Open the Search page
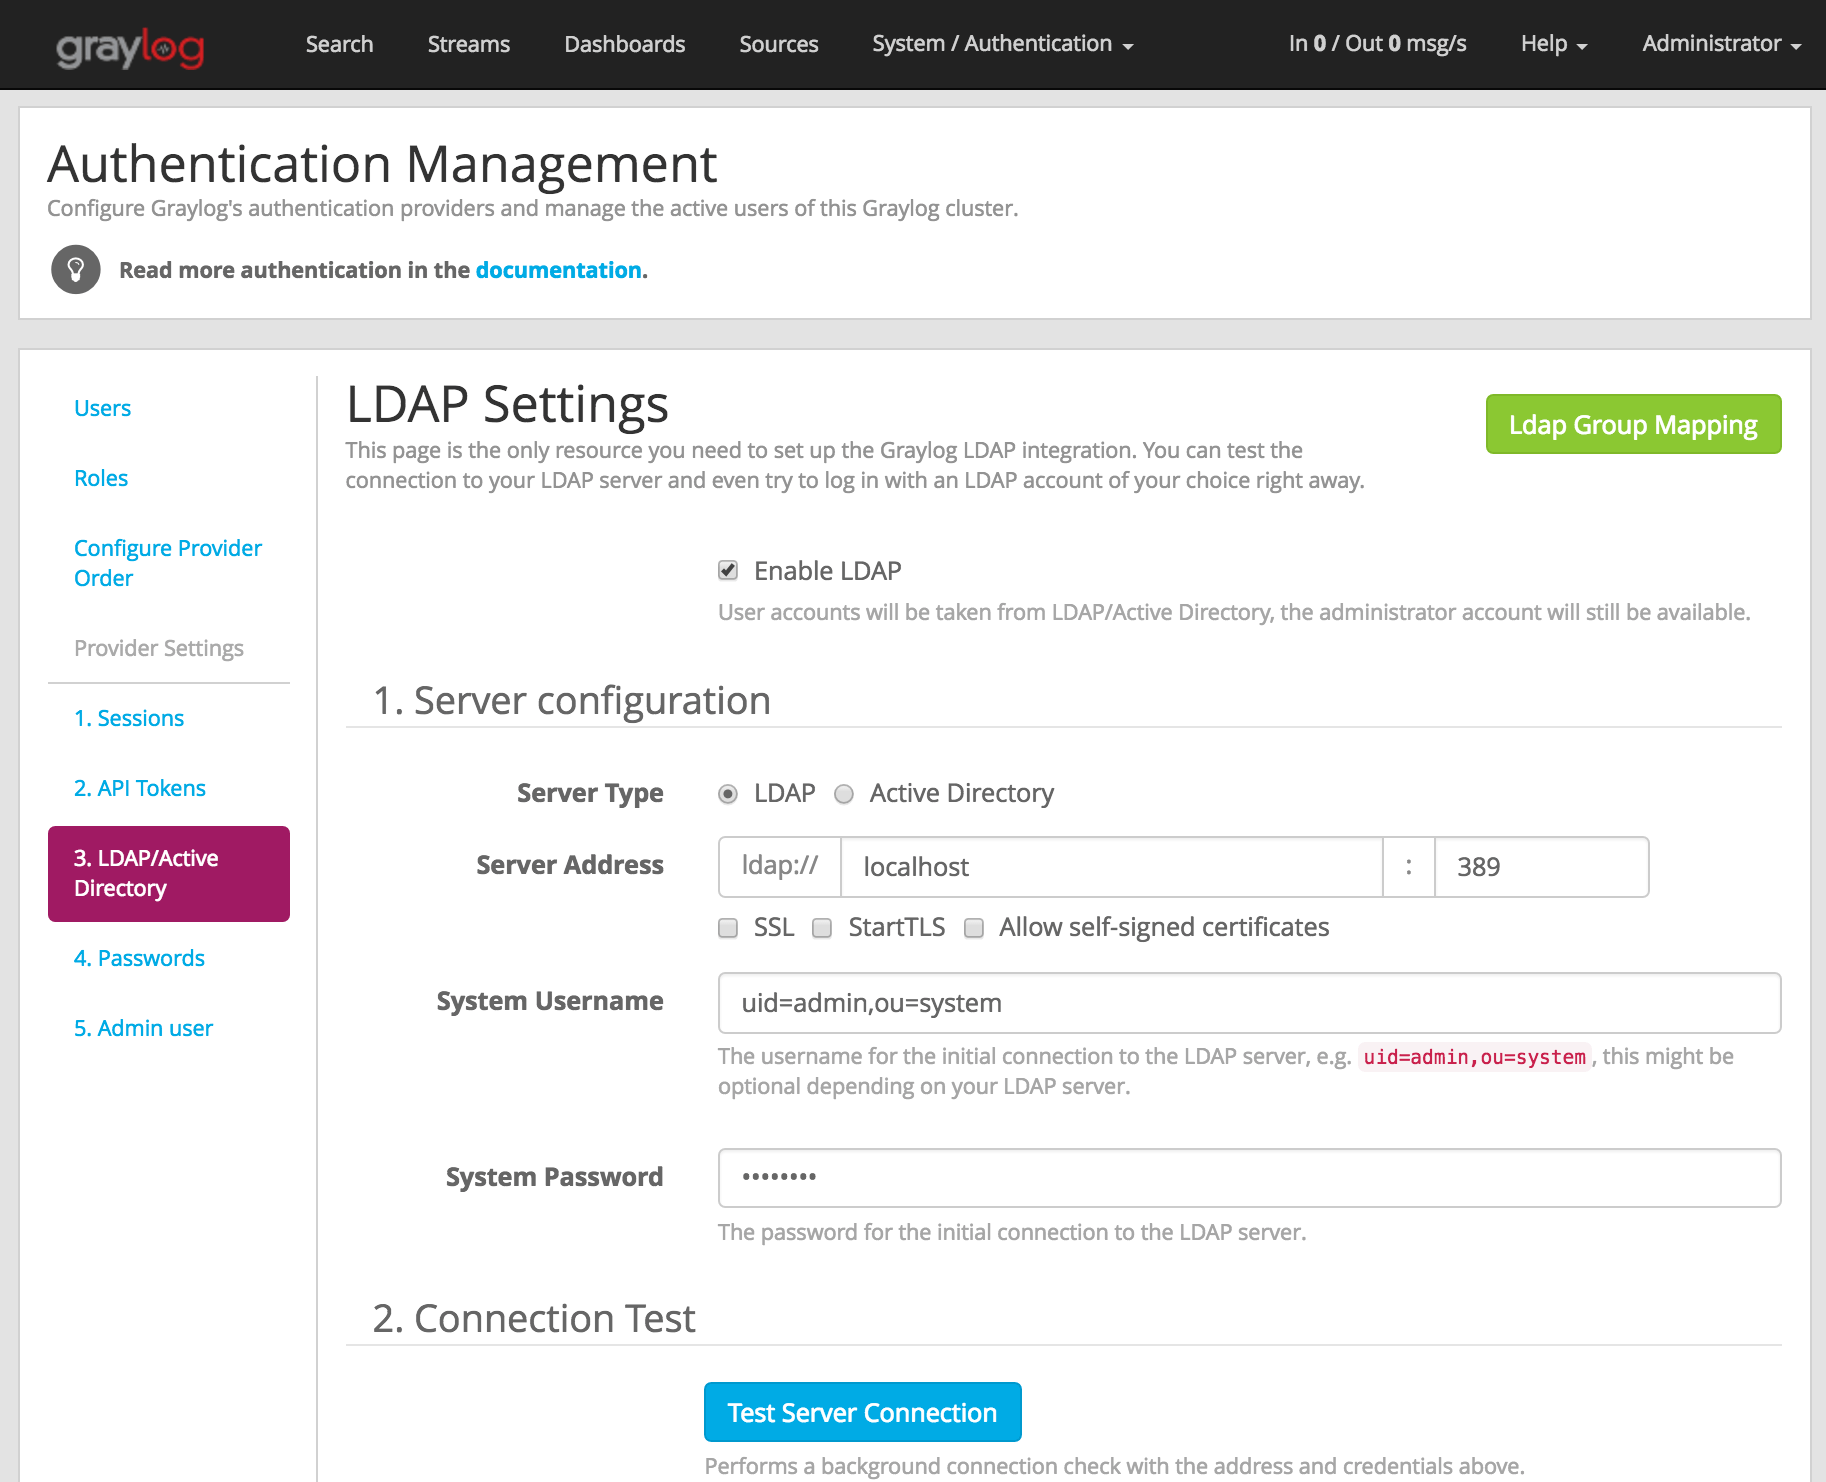Viewport: 1826px width, 1482px height. click(339, 44)
